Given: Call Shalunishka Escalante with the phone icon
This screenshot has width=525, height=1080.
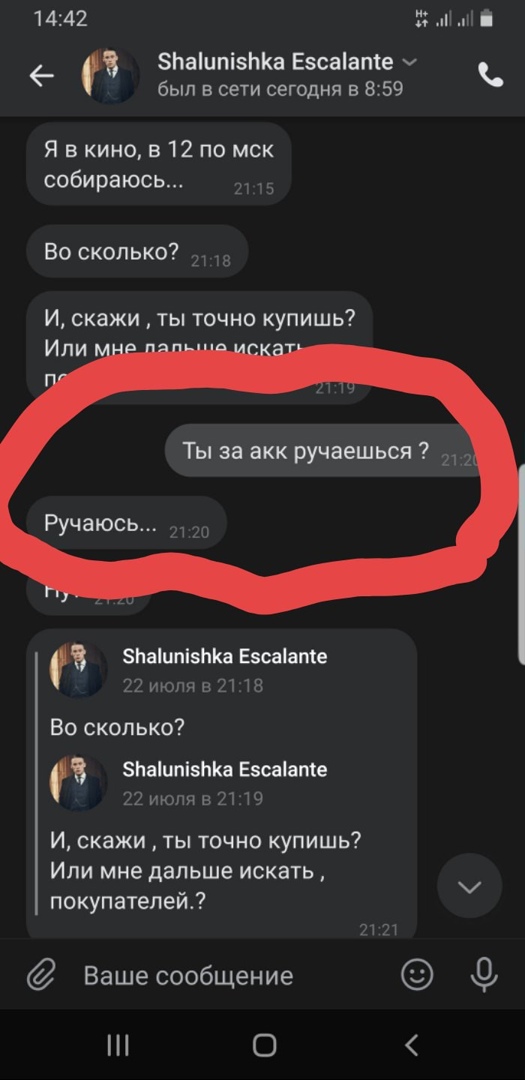Looking at the screenshot, I should 491,75.
